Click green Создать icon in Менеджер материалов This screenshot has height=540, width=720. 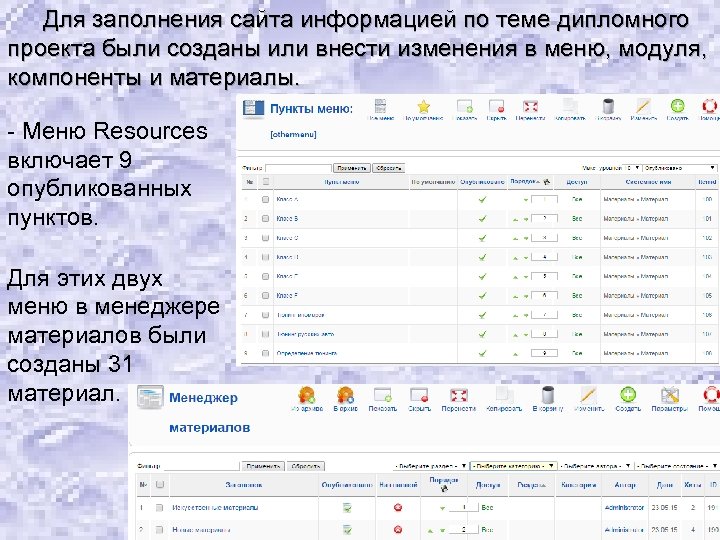pos(628,395)
